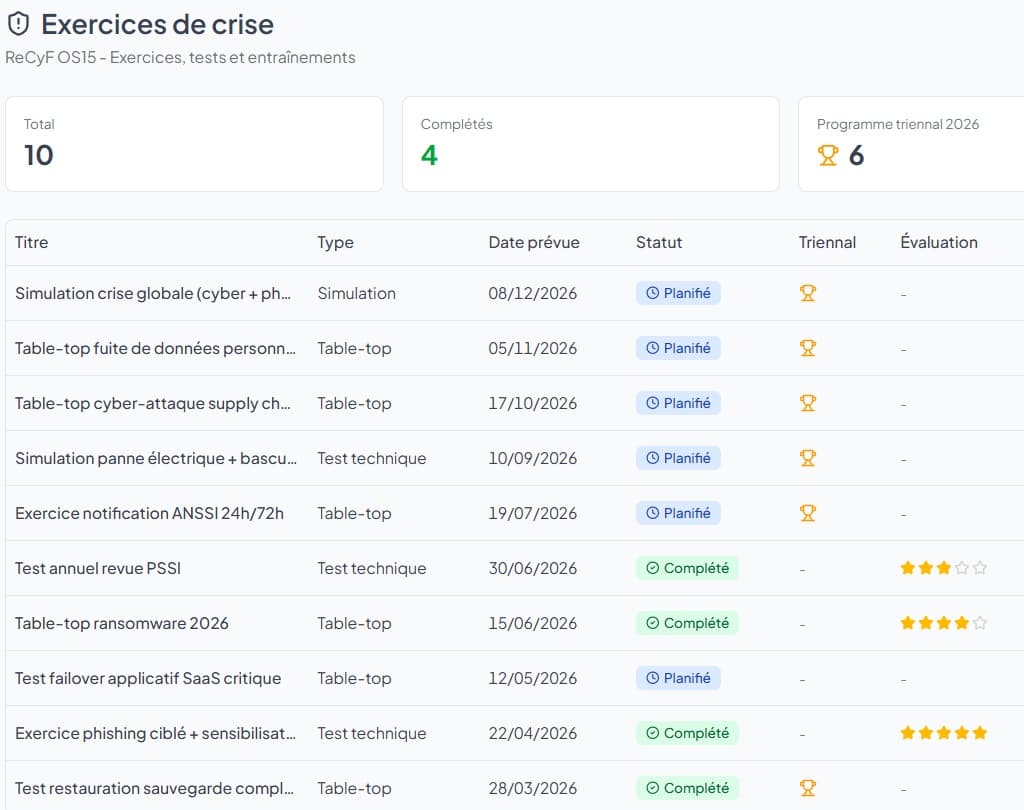Click the three-star rating for Test annuel revue PSSI

[x=943, y=568]
